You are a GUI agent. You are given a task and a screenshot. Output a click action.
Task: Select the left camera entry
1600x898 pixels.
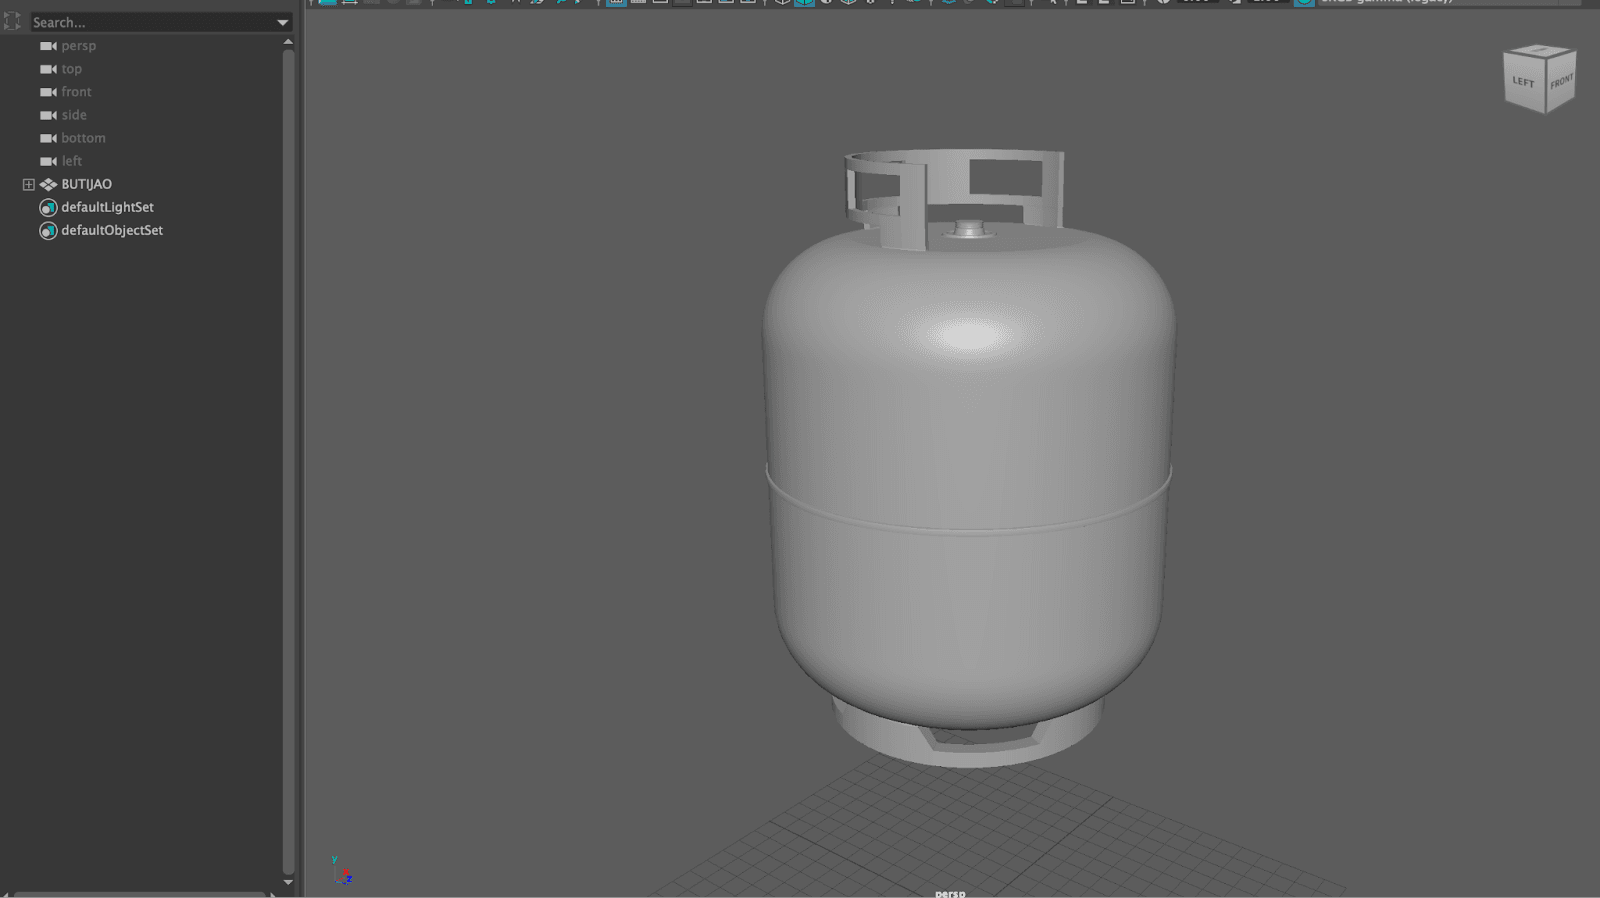(x=72, y=161)
